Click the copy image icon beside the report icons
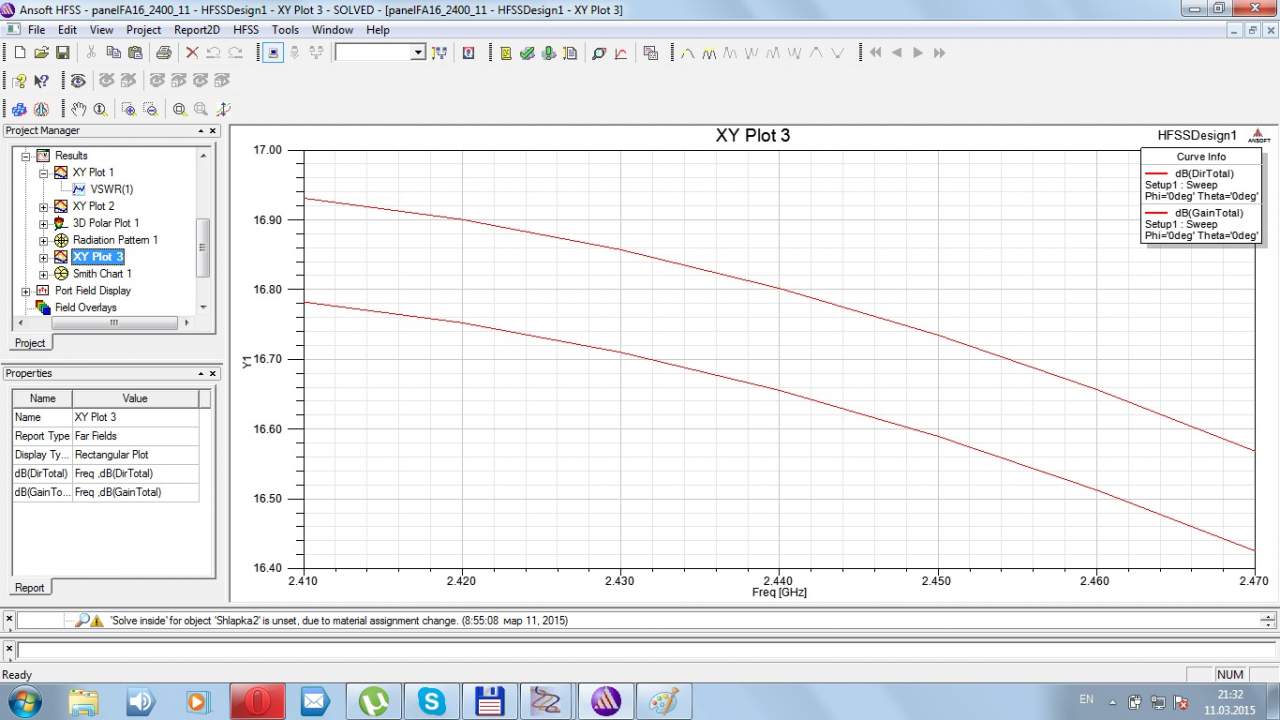 pos(651,53)
